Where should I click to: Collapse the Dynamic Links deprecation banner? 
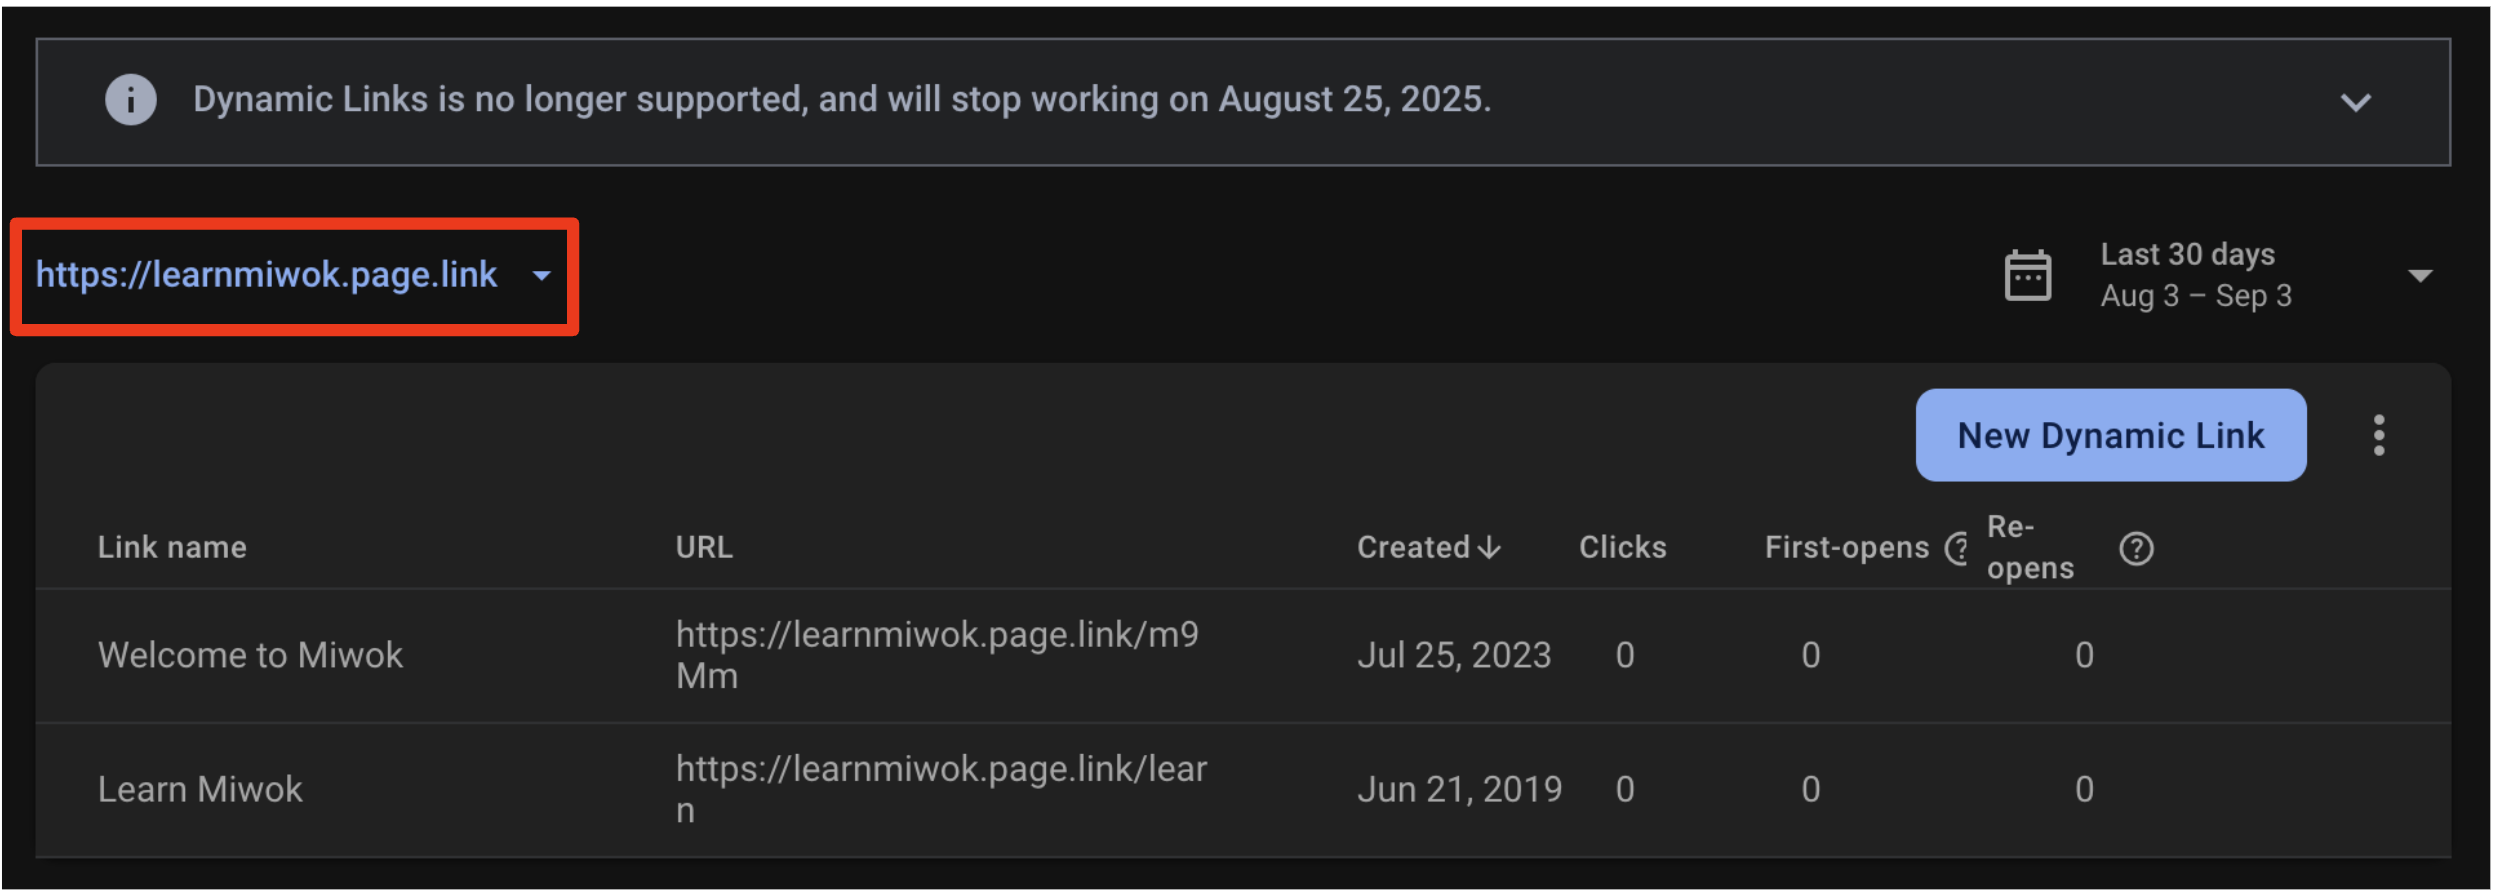pos(2357,101)
